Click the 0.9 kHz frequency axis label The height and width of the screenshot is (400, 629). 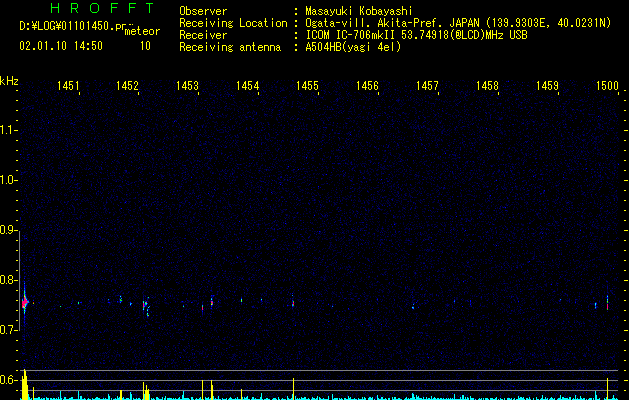click(x=8, y=230)
